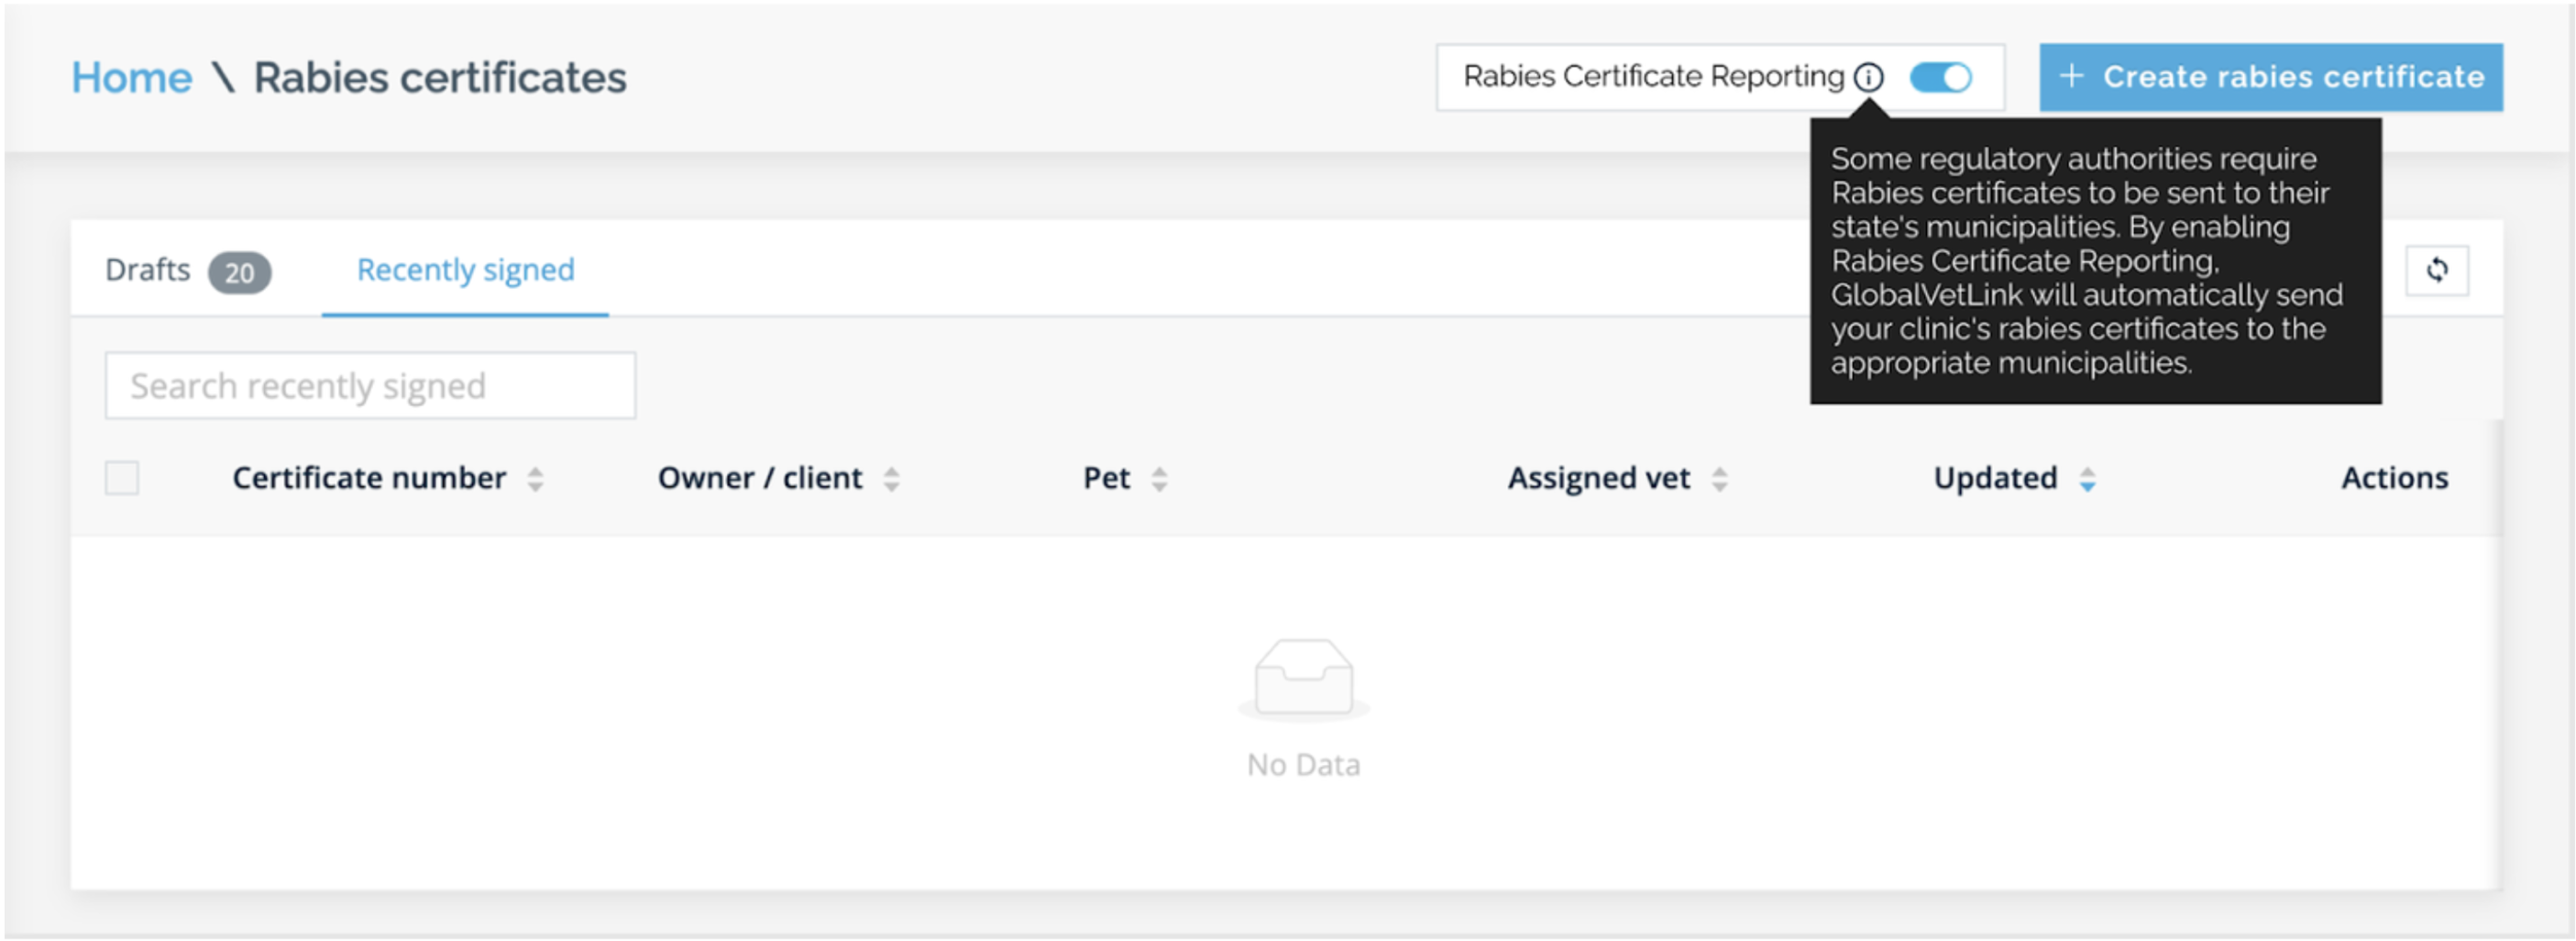Select the Recently signed tab
Screen dimensions: 2576x941
pyautogui.click(x=465, y=270)
